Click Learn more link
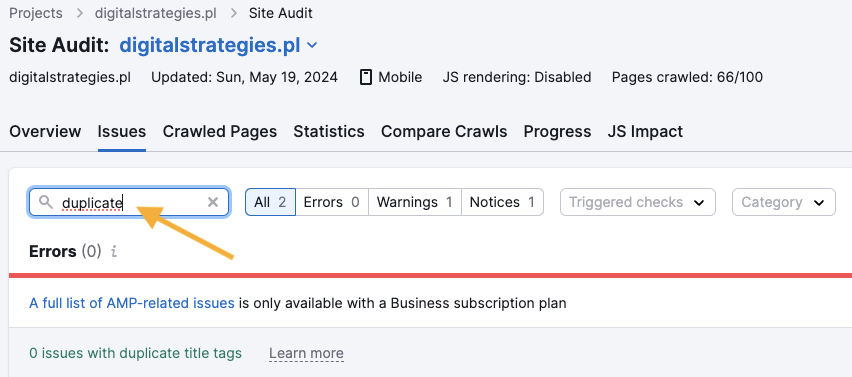 306,354
